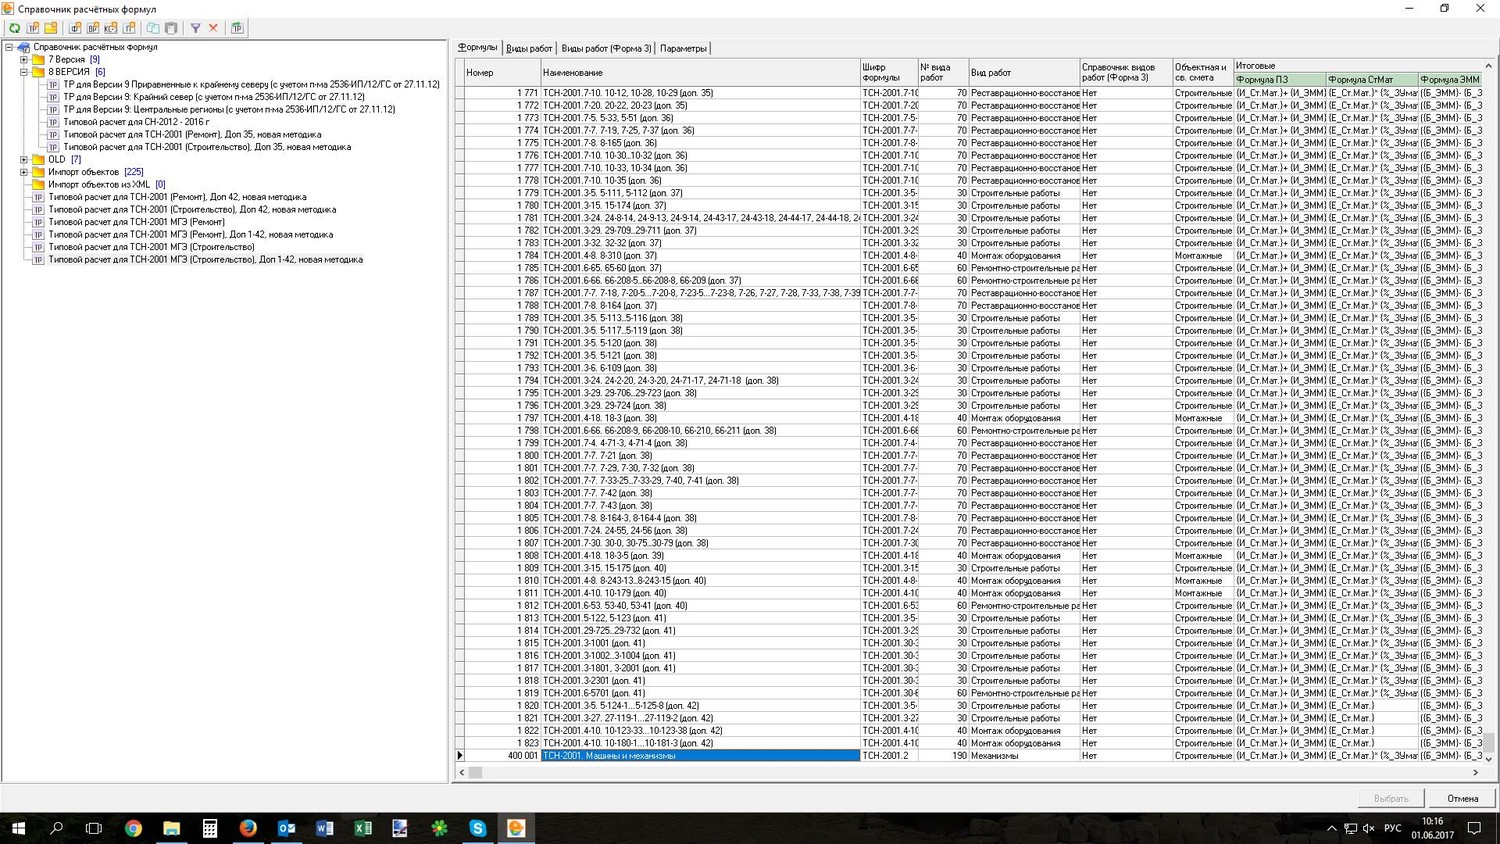
Task: Expand the 7 Версия folder
Action: tap(24, 60)
